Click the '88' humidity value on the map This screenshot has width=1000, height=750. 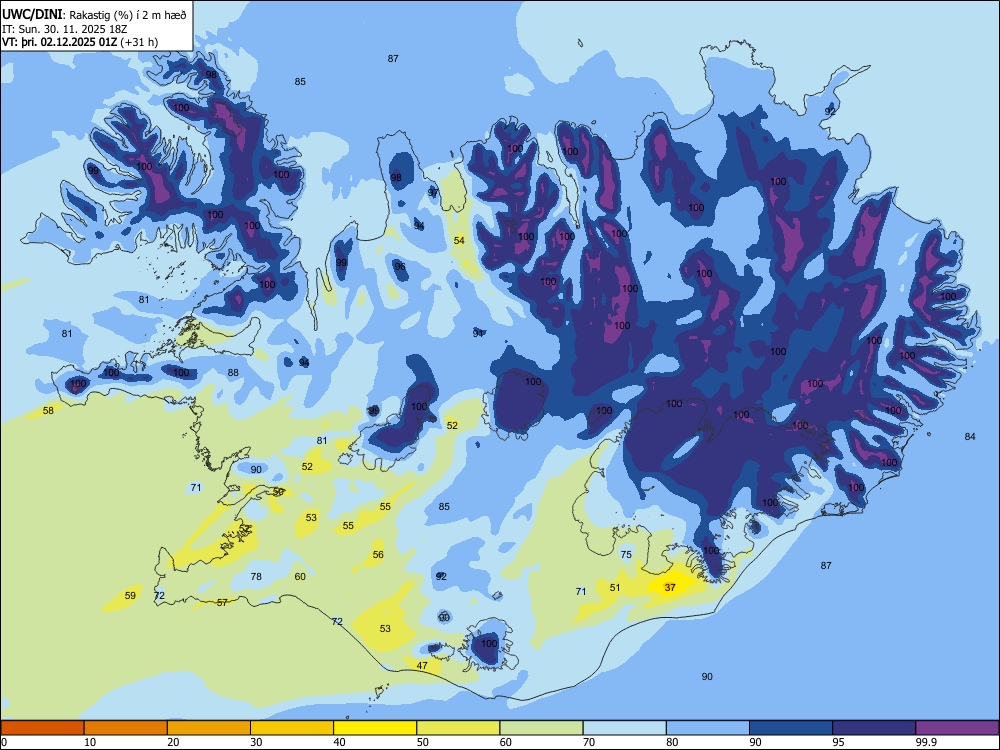[233, 372]
